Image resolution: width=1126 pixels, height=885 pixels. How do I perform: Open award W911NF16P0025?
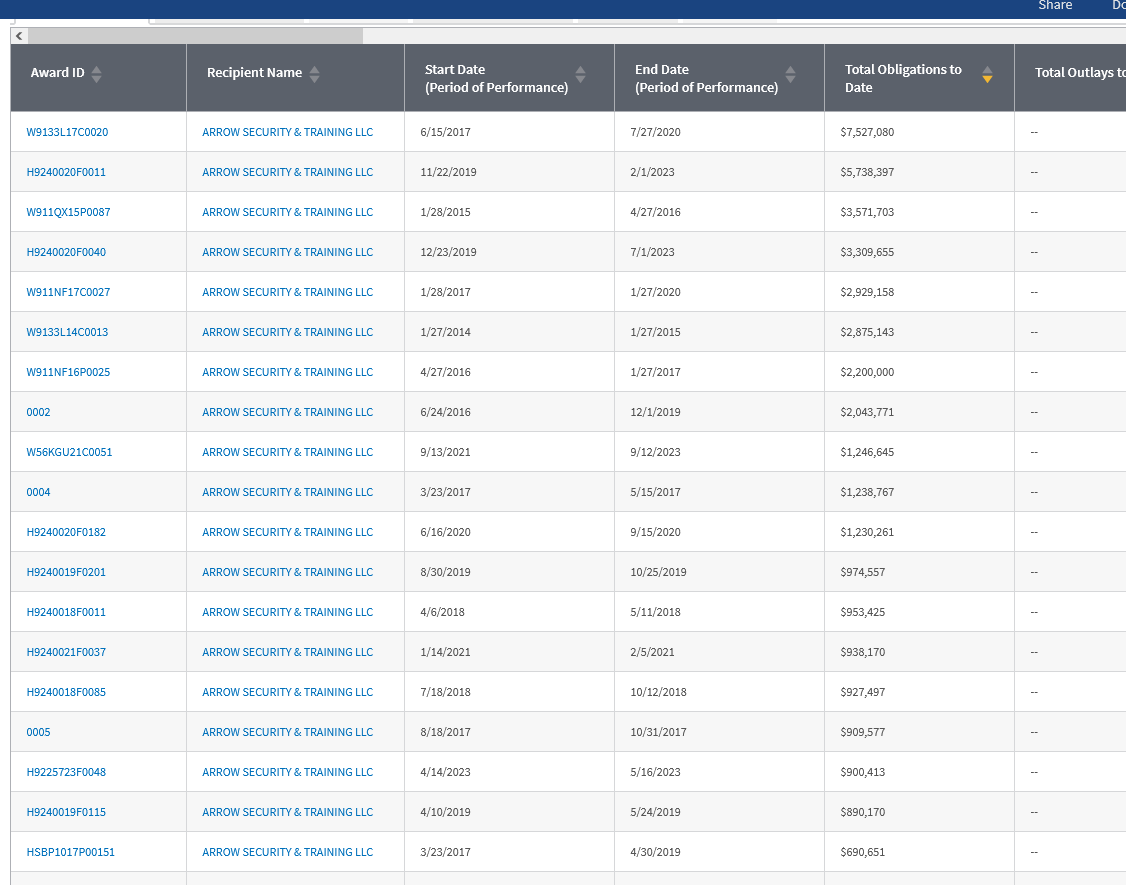click(x=68, y=372)
